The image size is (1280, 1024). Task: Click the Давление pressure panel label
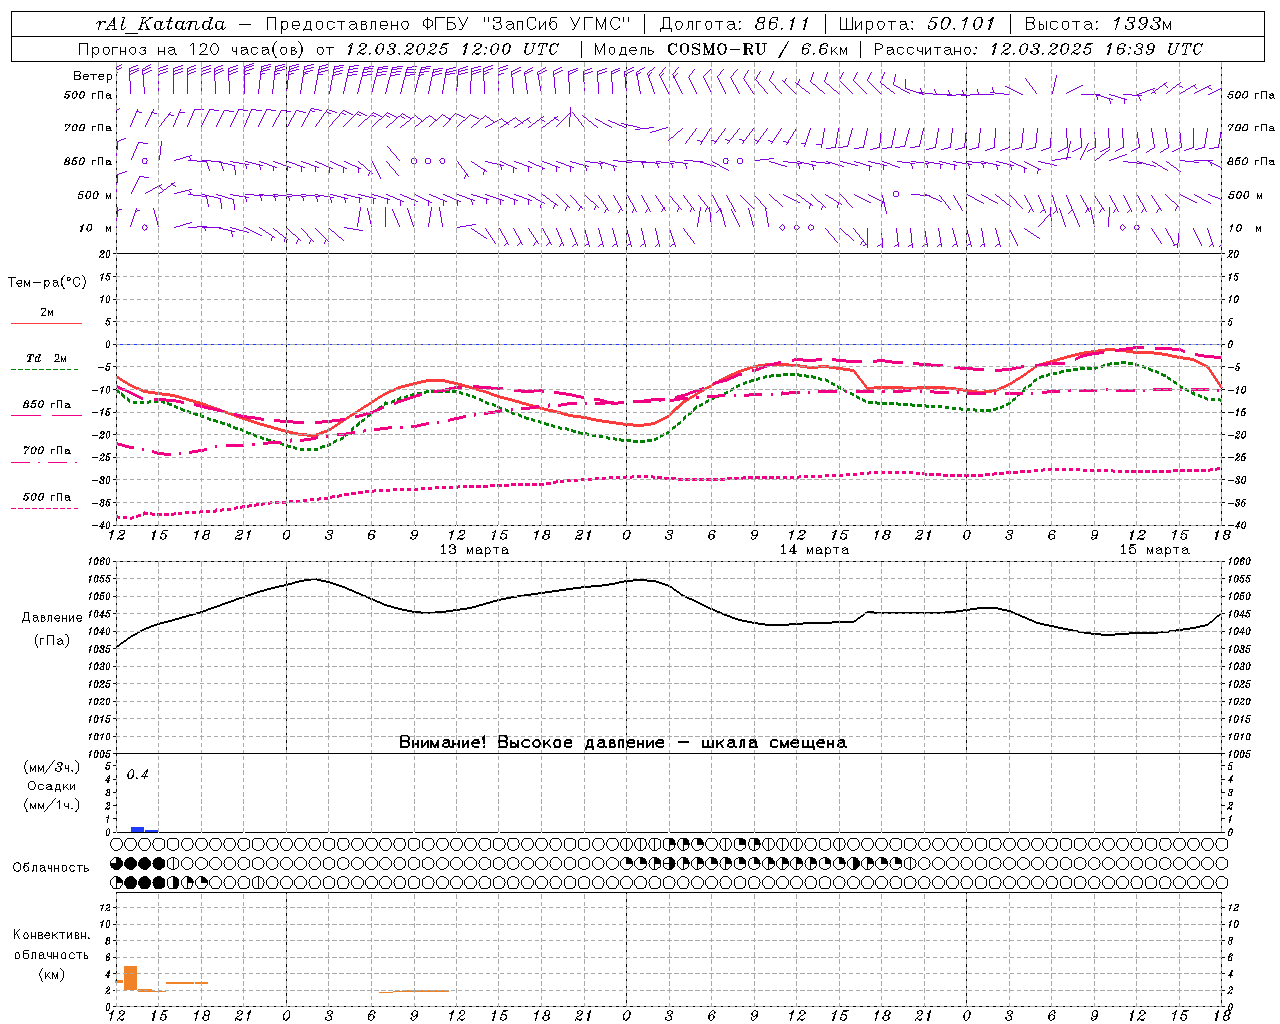coord(52,618)
